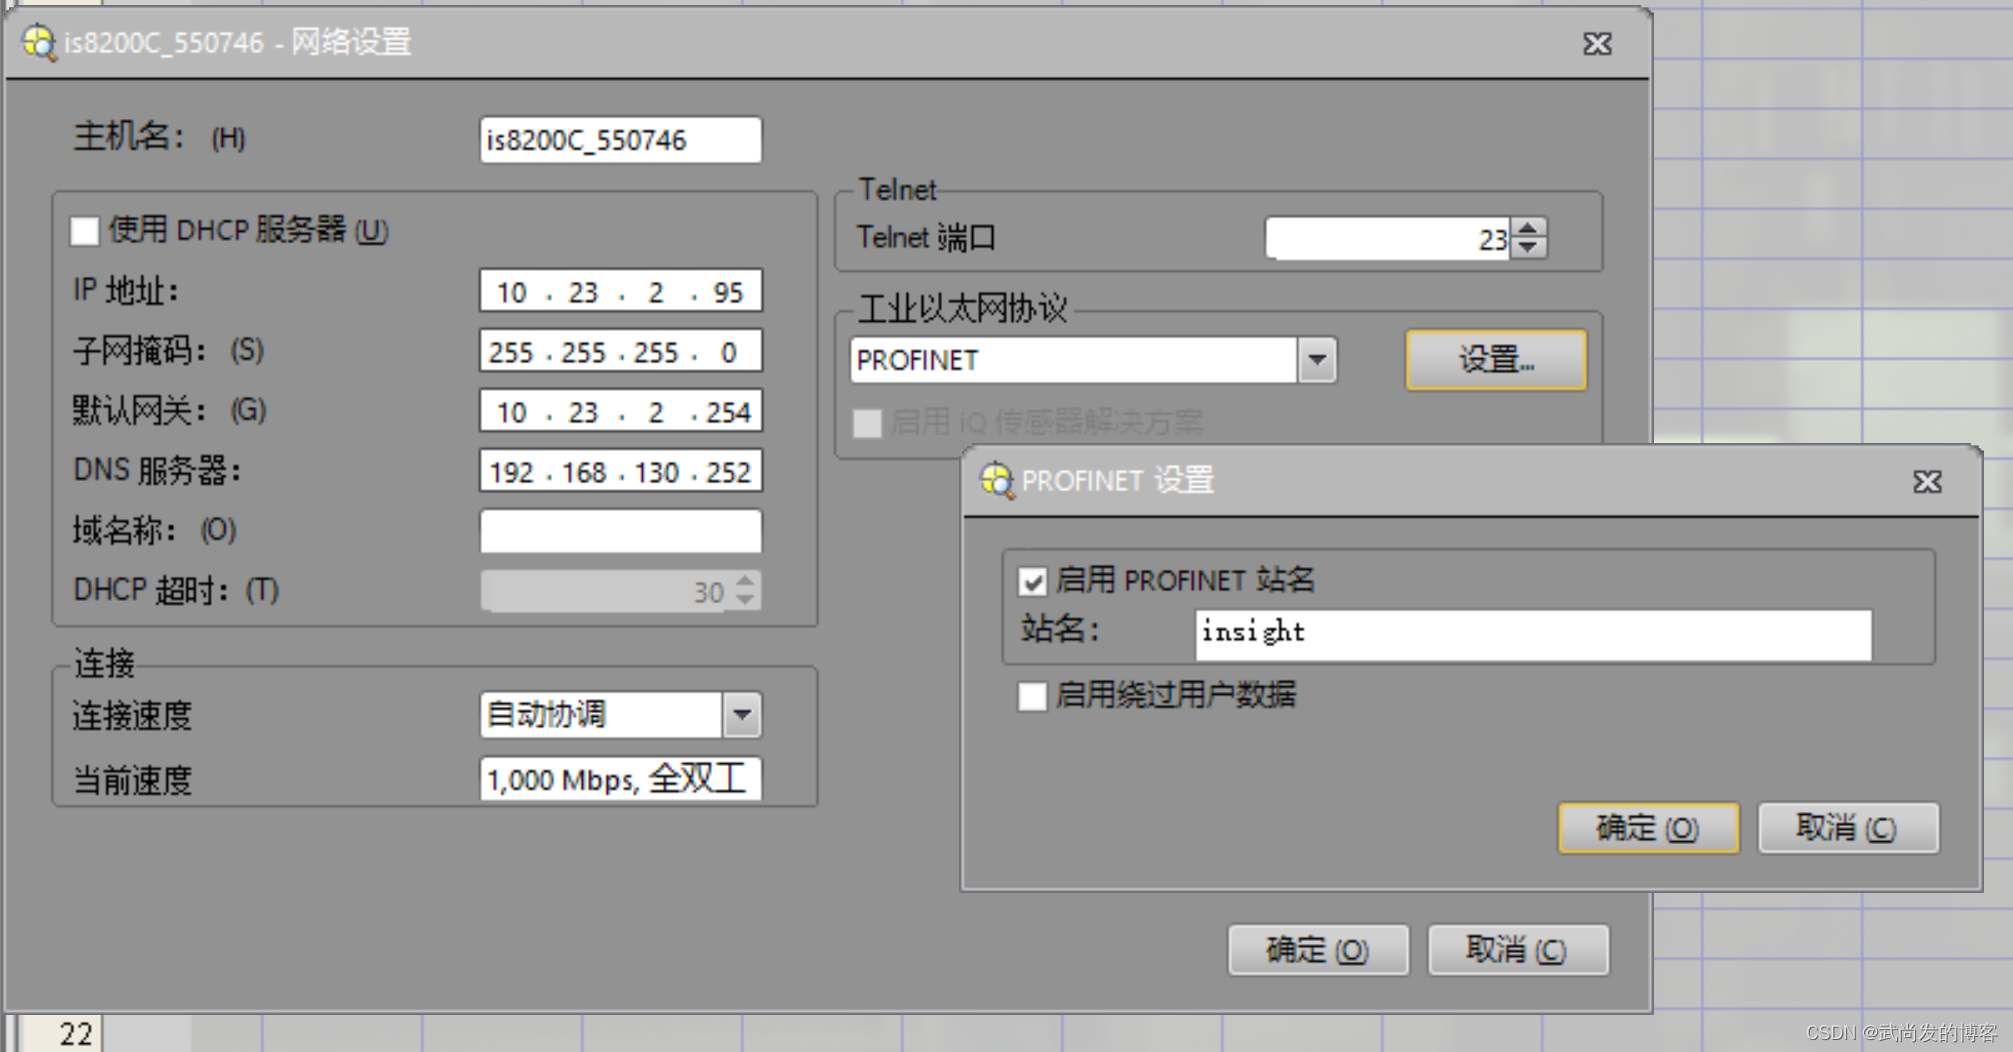Click the network settings window title icon
The height and width of the screenshot is (1052, 2013).
[39, 43]
